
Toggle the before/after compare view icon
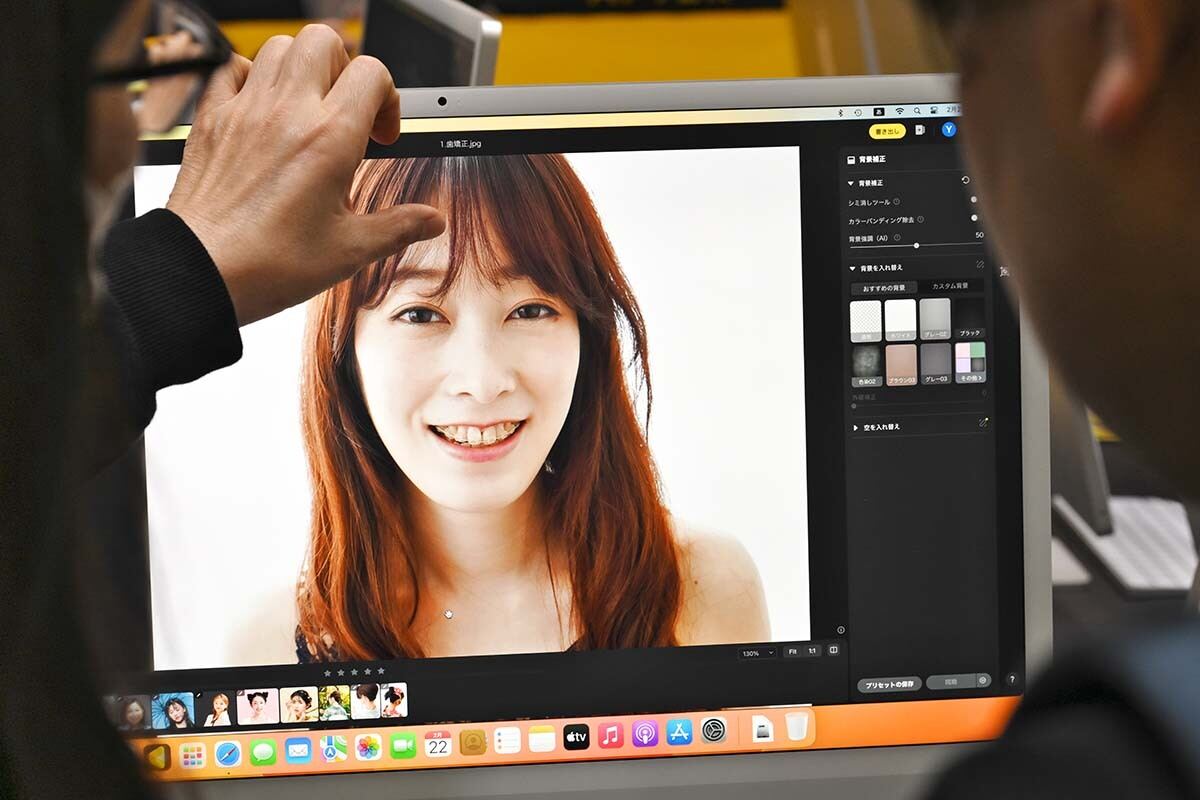(x=833, y=649)
